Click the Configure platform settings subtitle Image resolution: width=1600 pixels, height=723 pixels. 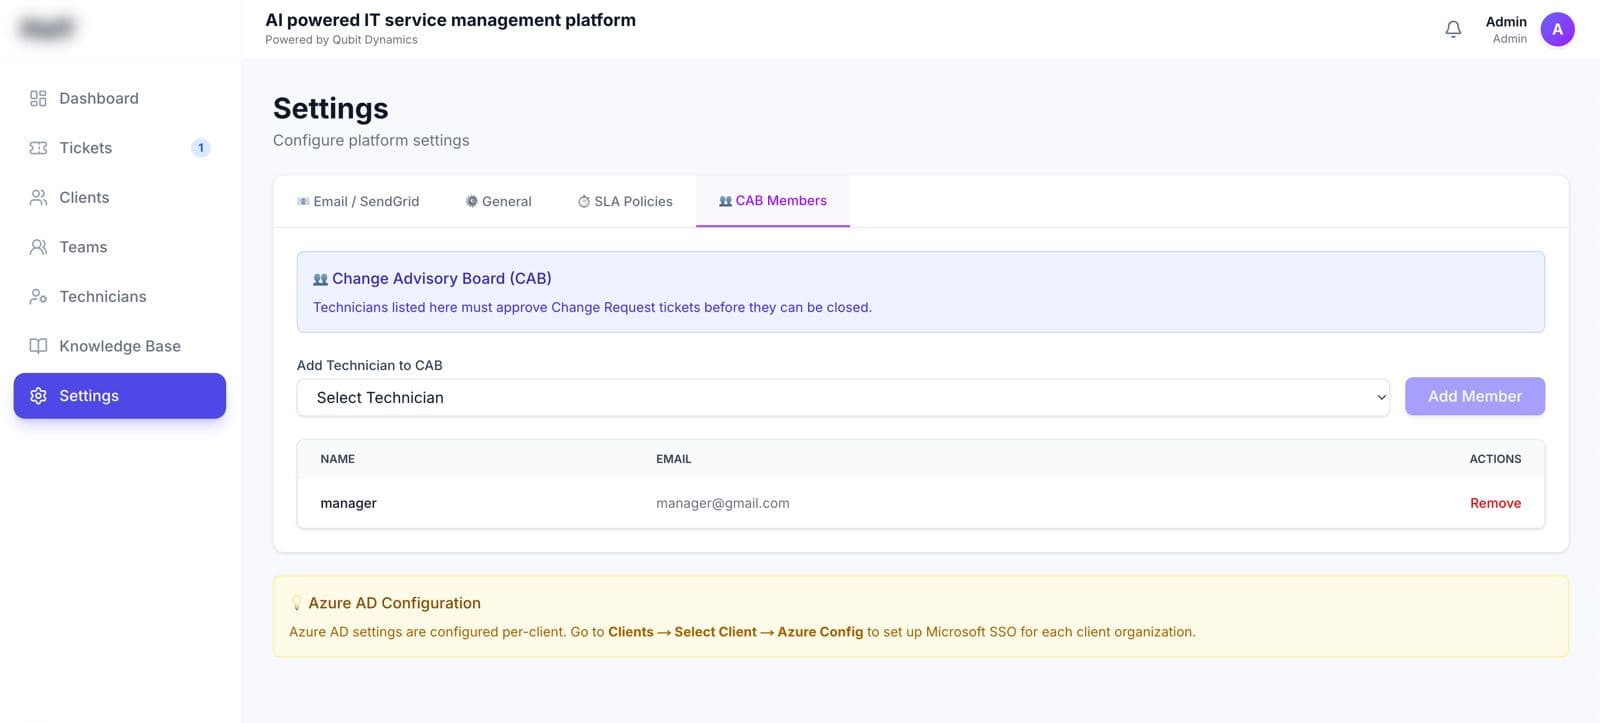[371, 140]
